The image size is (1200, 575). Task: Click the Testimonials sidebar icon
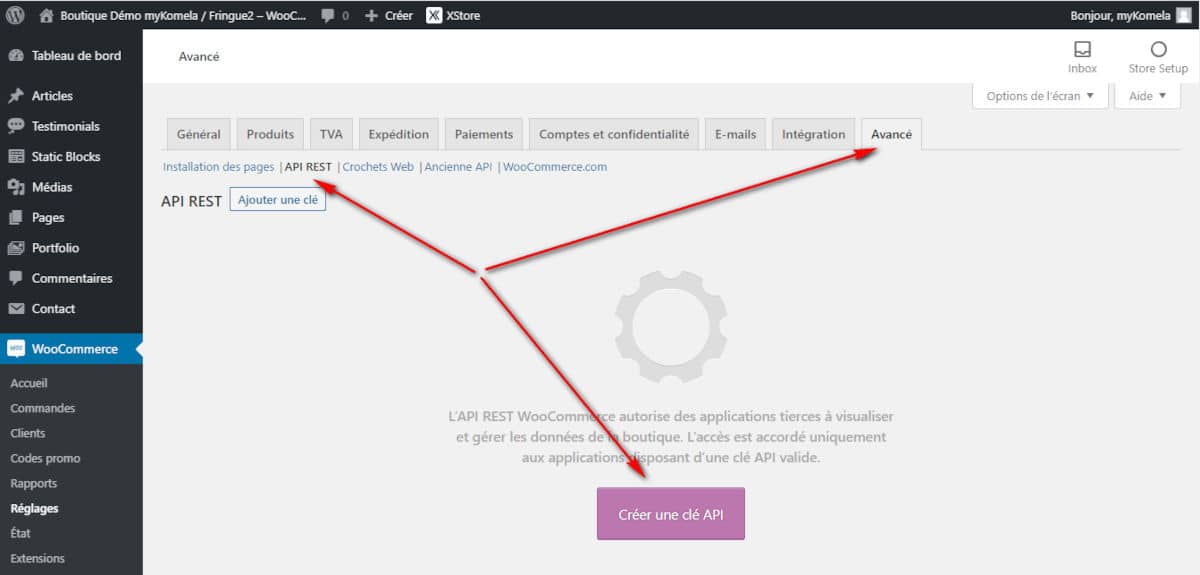tap(15, 126)
